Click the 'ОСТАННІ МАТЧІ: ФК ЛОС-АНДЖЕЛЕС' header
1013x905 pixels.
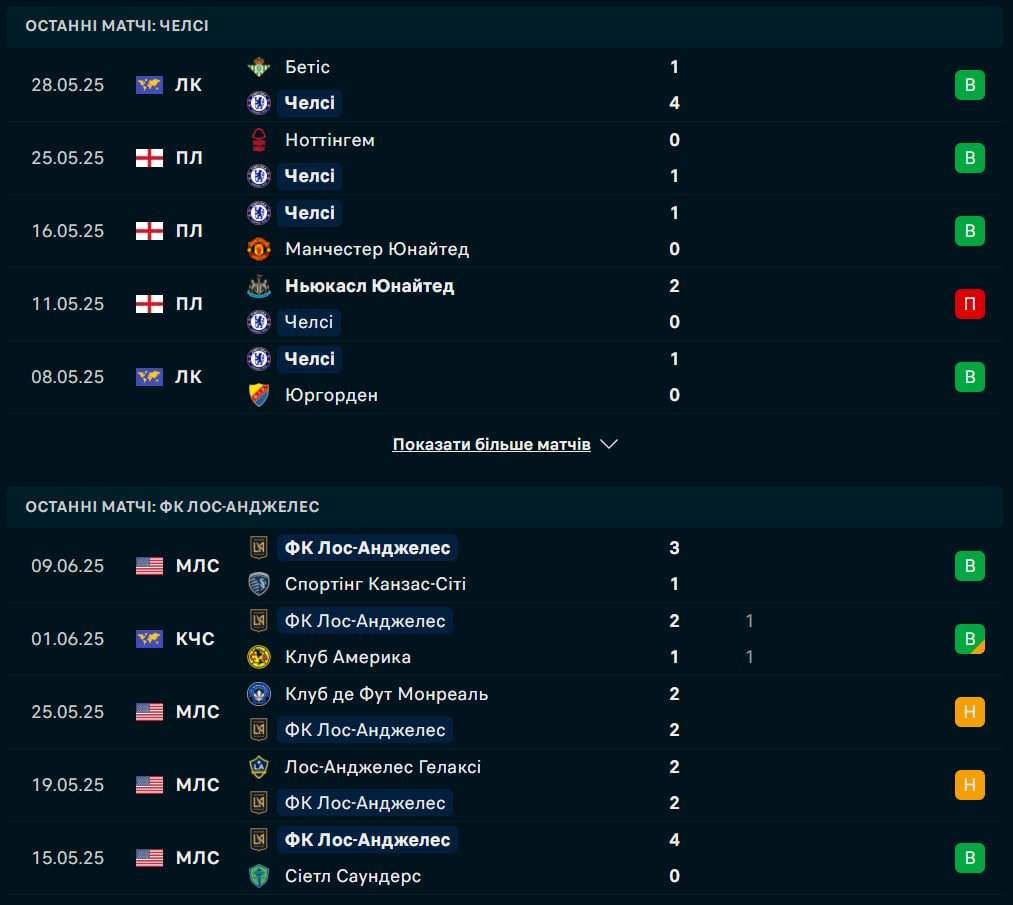(x=172, y=506)
